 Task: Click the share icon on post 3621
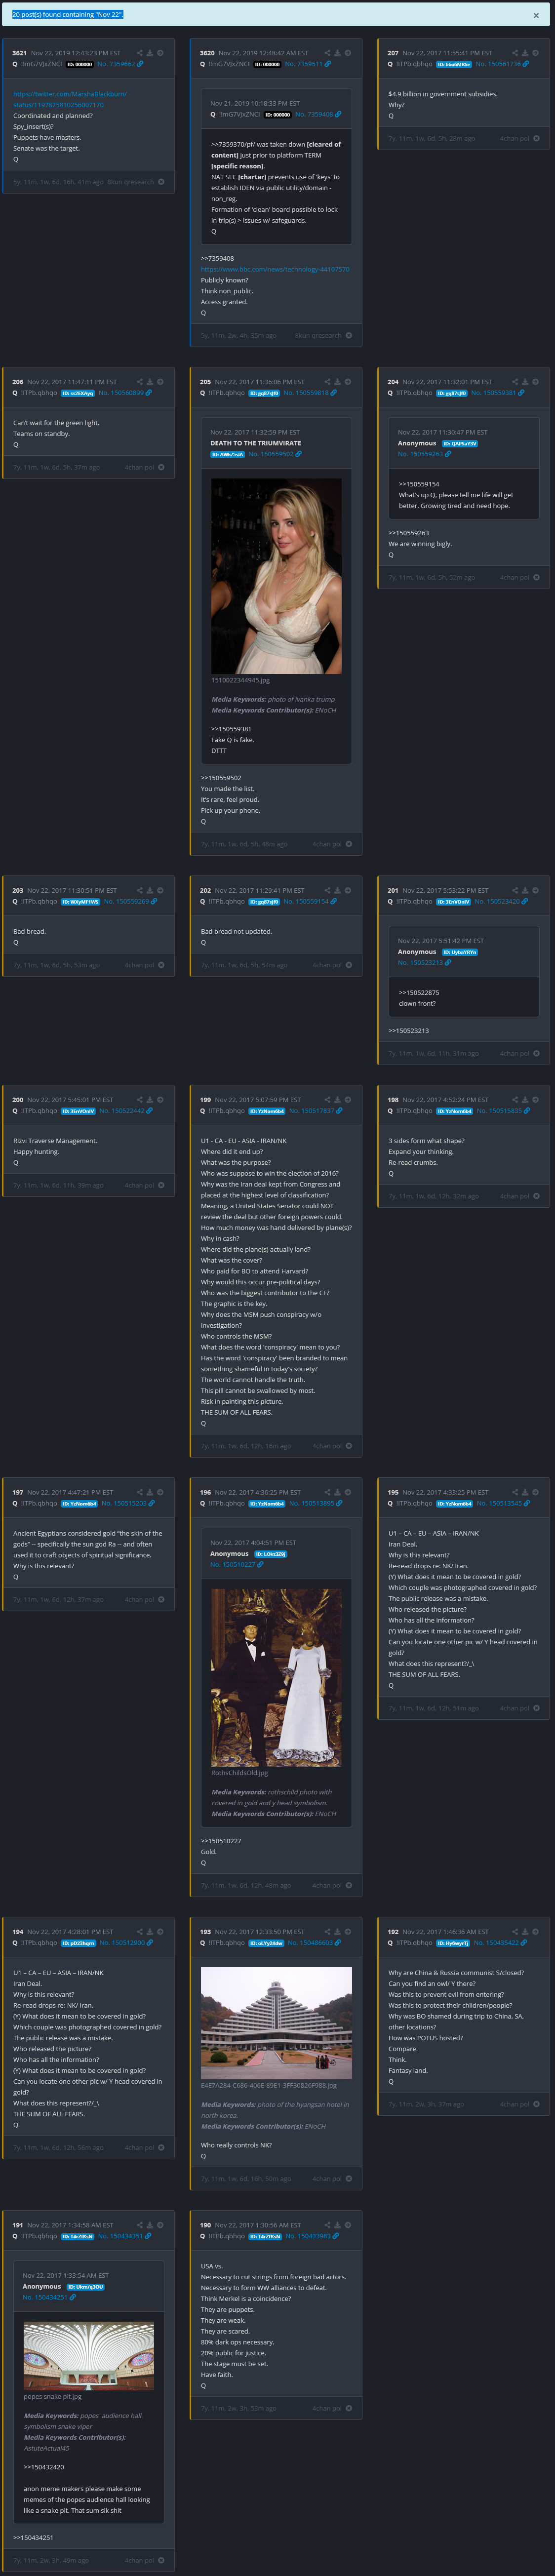[139, 53]
